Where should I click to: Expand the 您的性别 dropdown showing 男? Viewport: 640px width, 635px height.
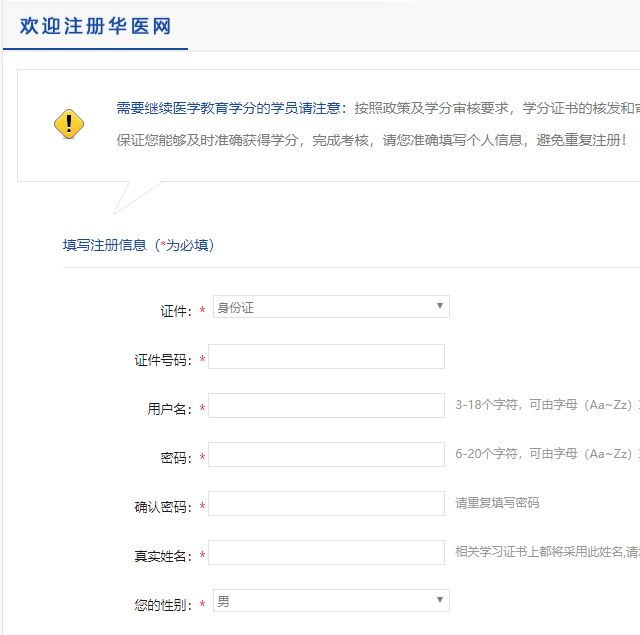(x=330, y=601)
